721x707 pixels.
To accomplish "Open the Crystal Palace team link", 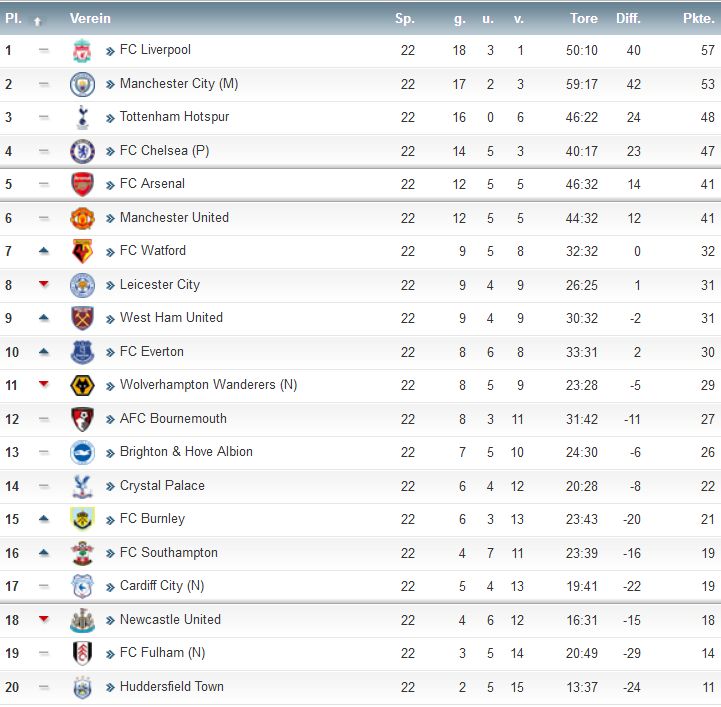I will coord(162,486).
